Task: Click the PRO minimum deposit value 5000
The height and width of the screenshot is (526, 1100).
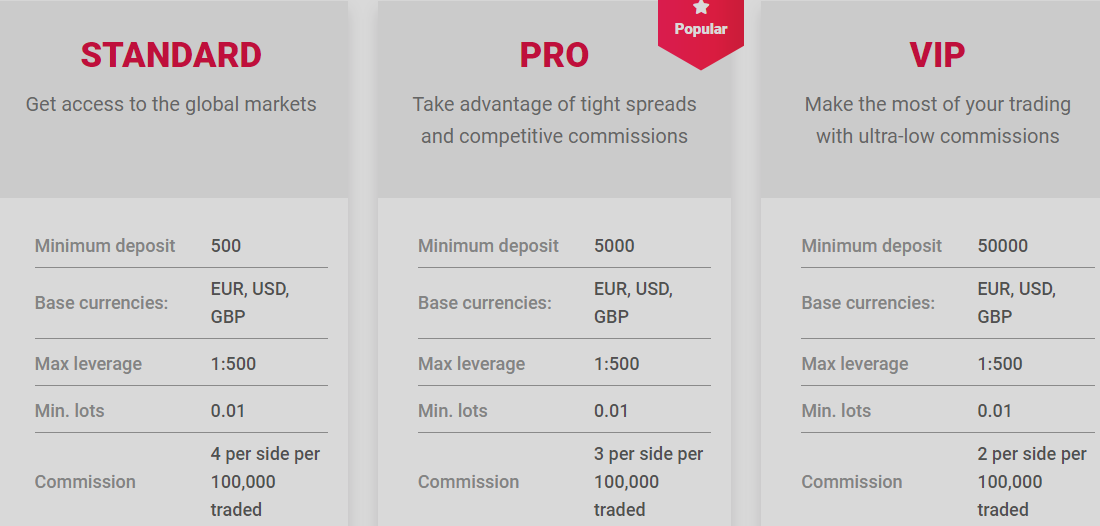Action: (614, 246)
